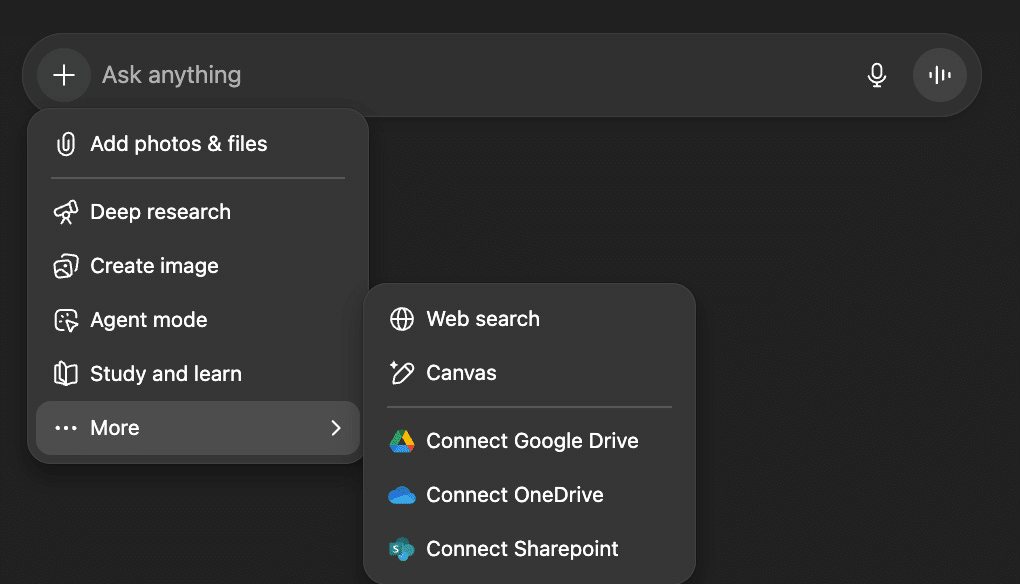Start dictation with the microphone icon
Image resolution: width=1020 pixels, height=584 pixels.
(877, 75)
